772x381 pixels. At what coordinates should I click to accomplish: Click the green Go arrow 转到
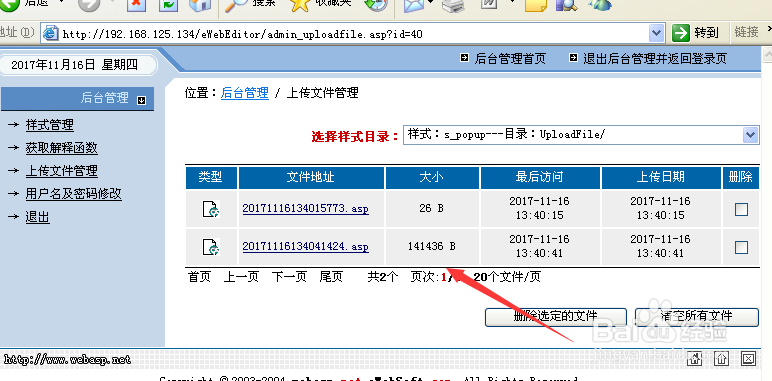pos(681,33)
